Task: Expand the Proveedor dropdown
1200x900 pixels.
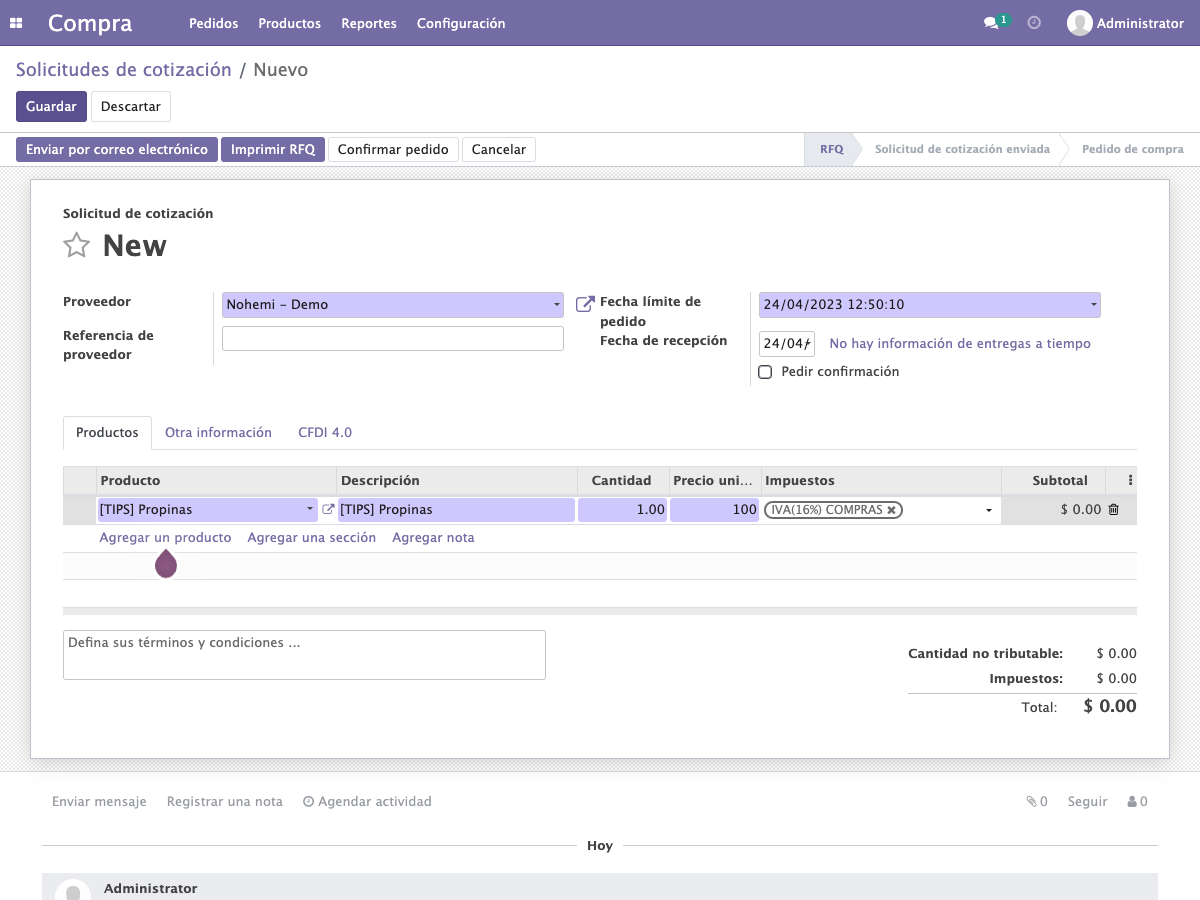Action: 557,305
